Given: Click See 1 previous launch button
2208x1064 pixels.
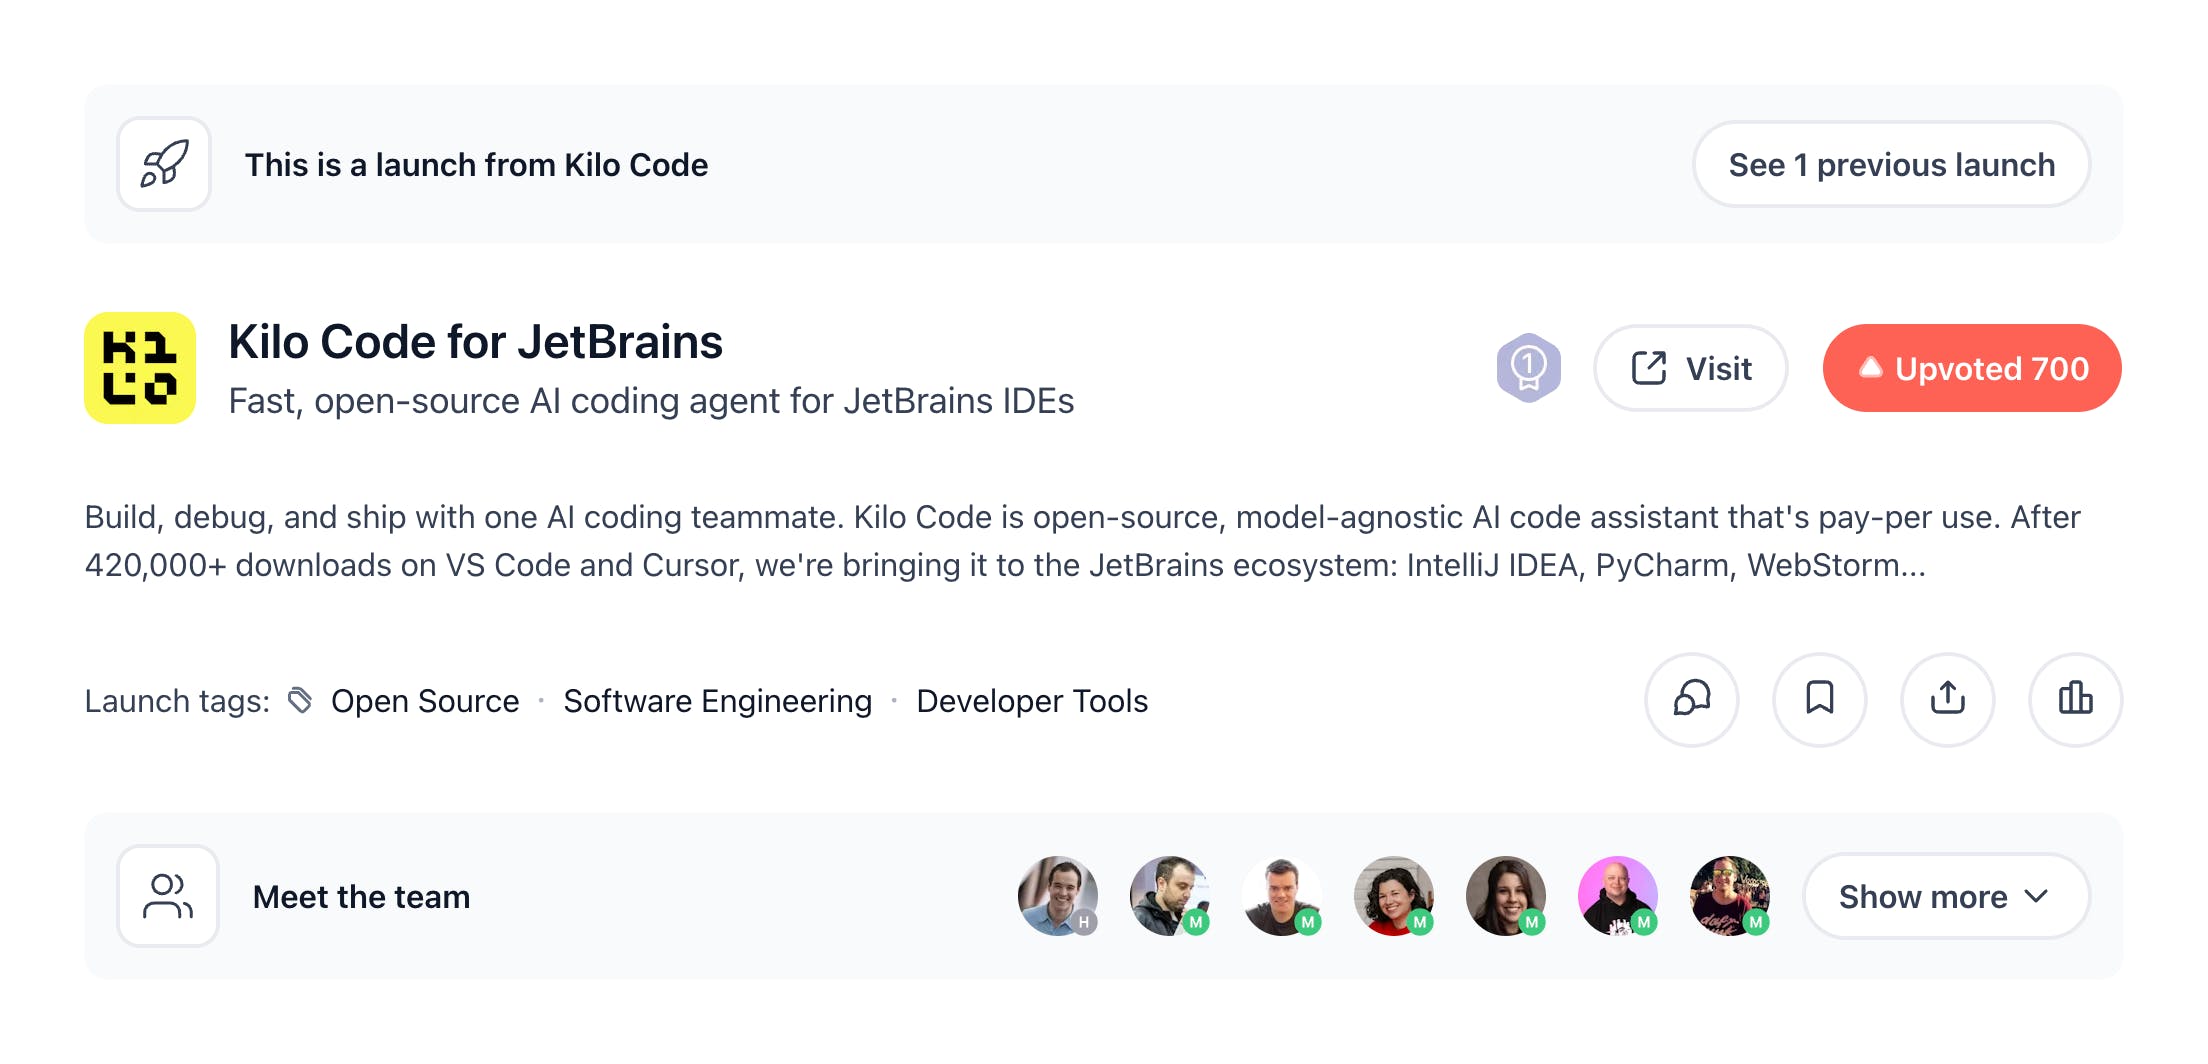Looking at the screenshot, I should (1891, 164).
